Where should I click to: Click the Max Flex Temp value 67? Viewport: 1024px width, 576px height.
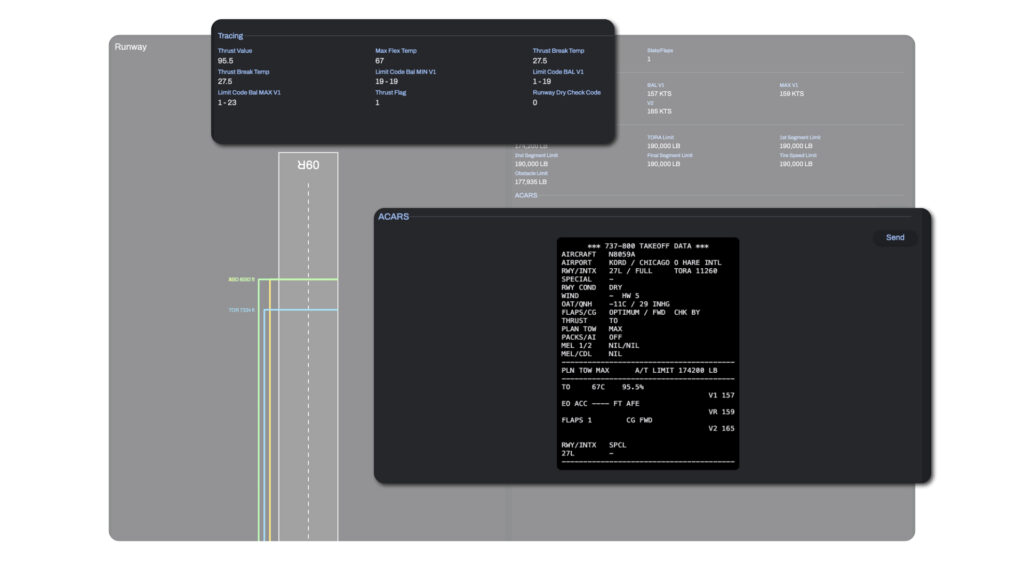coord(380,61)
